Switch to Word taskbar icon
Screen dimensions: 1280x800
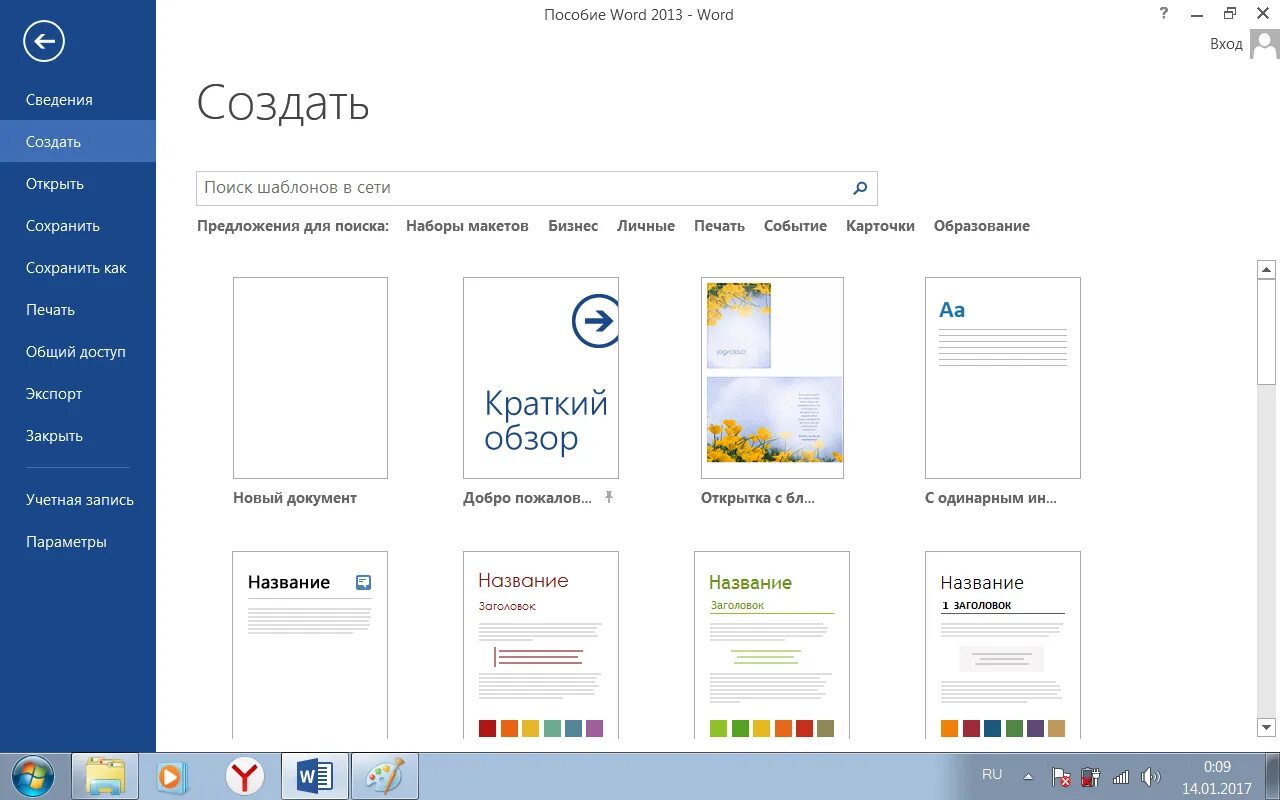tap(315, 776)
